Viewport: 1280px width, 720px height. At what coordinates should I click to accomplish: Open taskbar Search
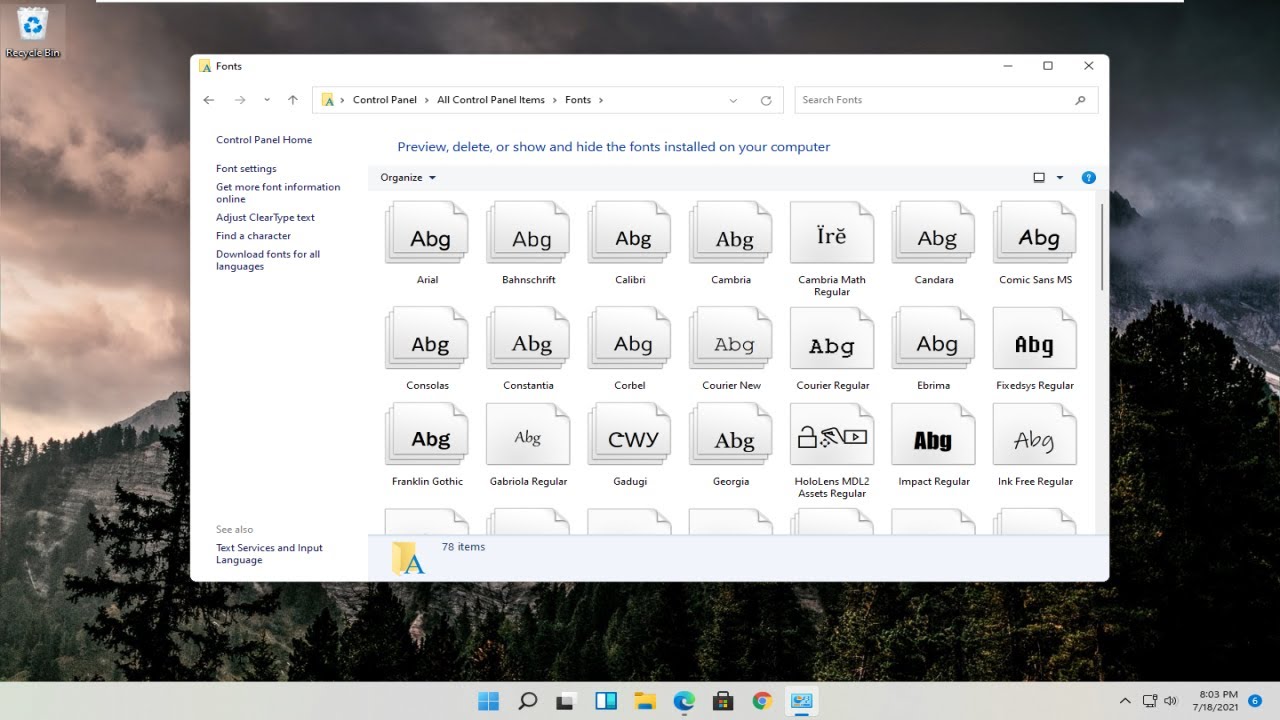(528, 701)
